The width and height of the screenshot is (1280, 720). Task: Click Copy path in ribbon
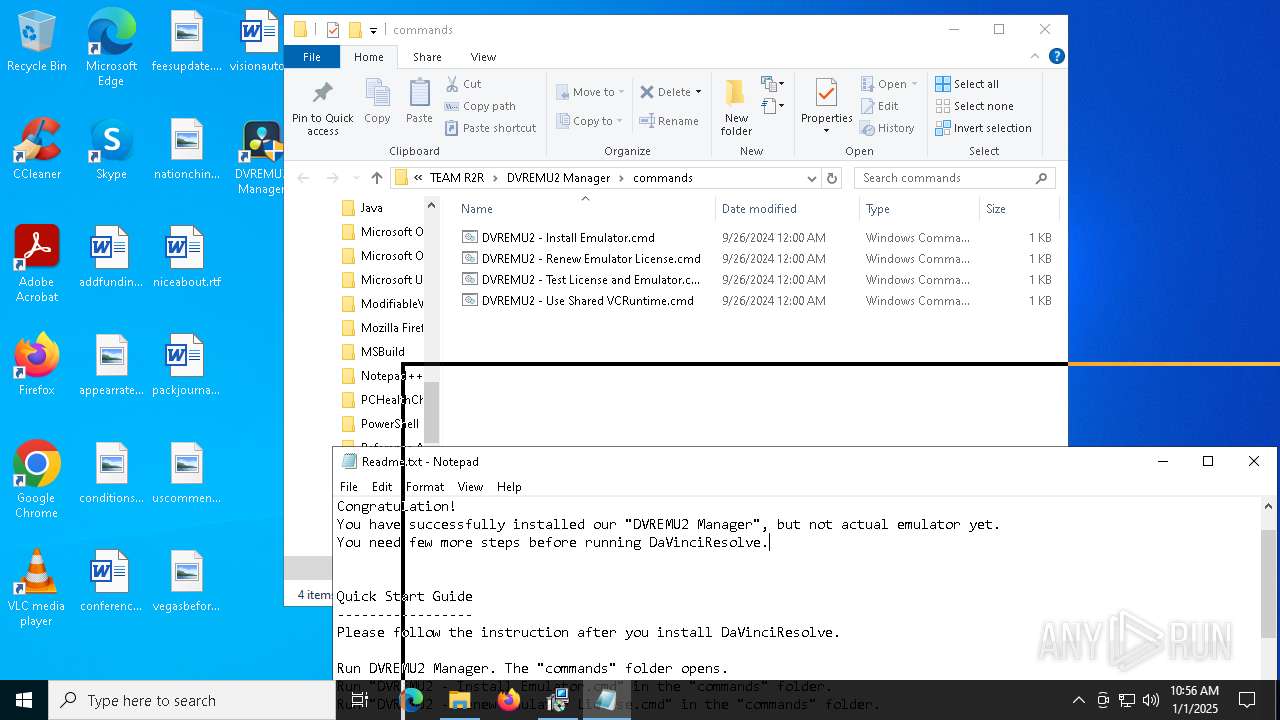(x=480, y=106)
